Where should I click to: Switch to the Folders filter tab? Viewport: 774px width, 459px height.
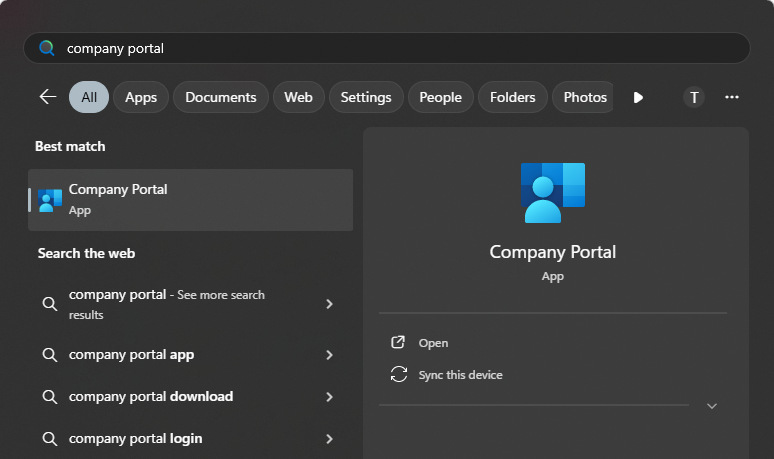tap(512, 97)
